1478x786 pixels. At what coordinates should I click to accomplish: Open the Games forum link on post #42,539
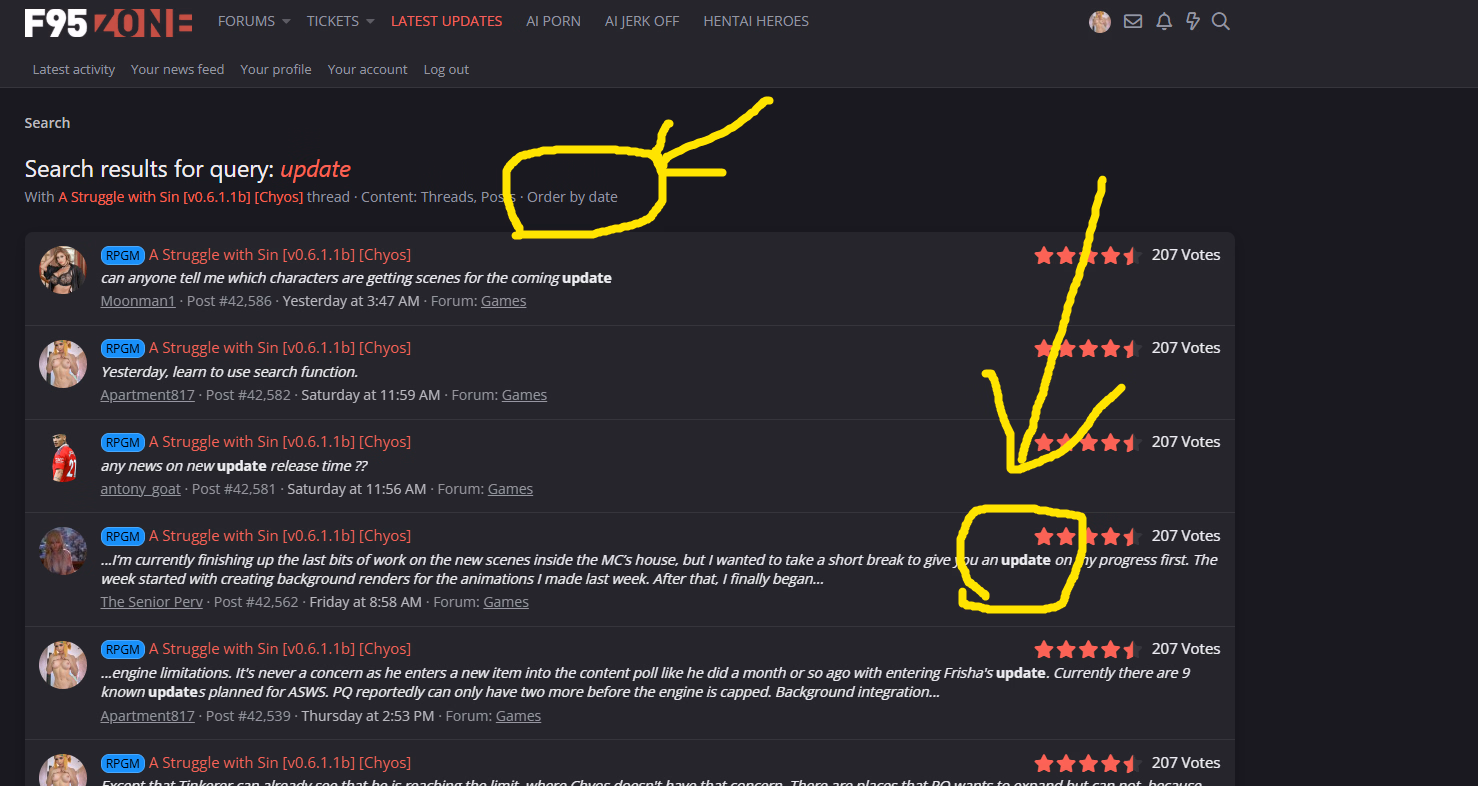(x=518, y=716)
